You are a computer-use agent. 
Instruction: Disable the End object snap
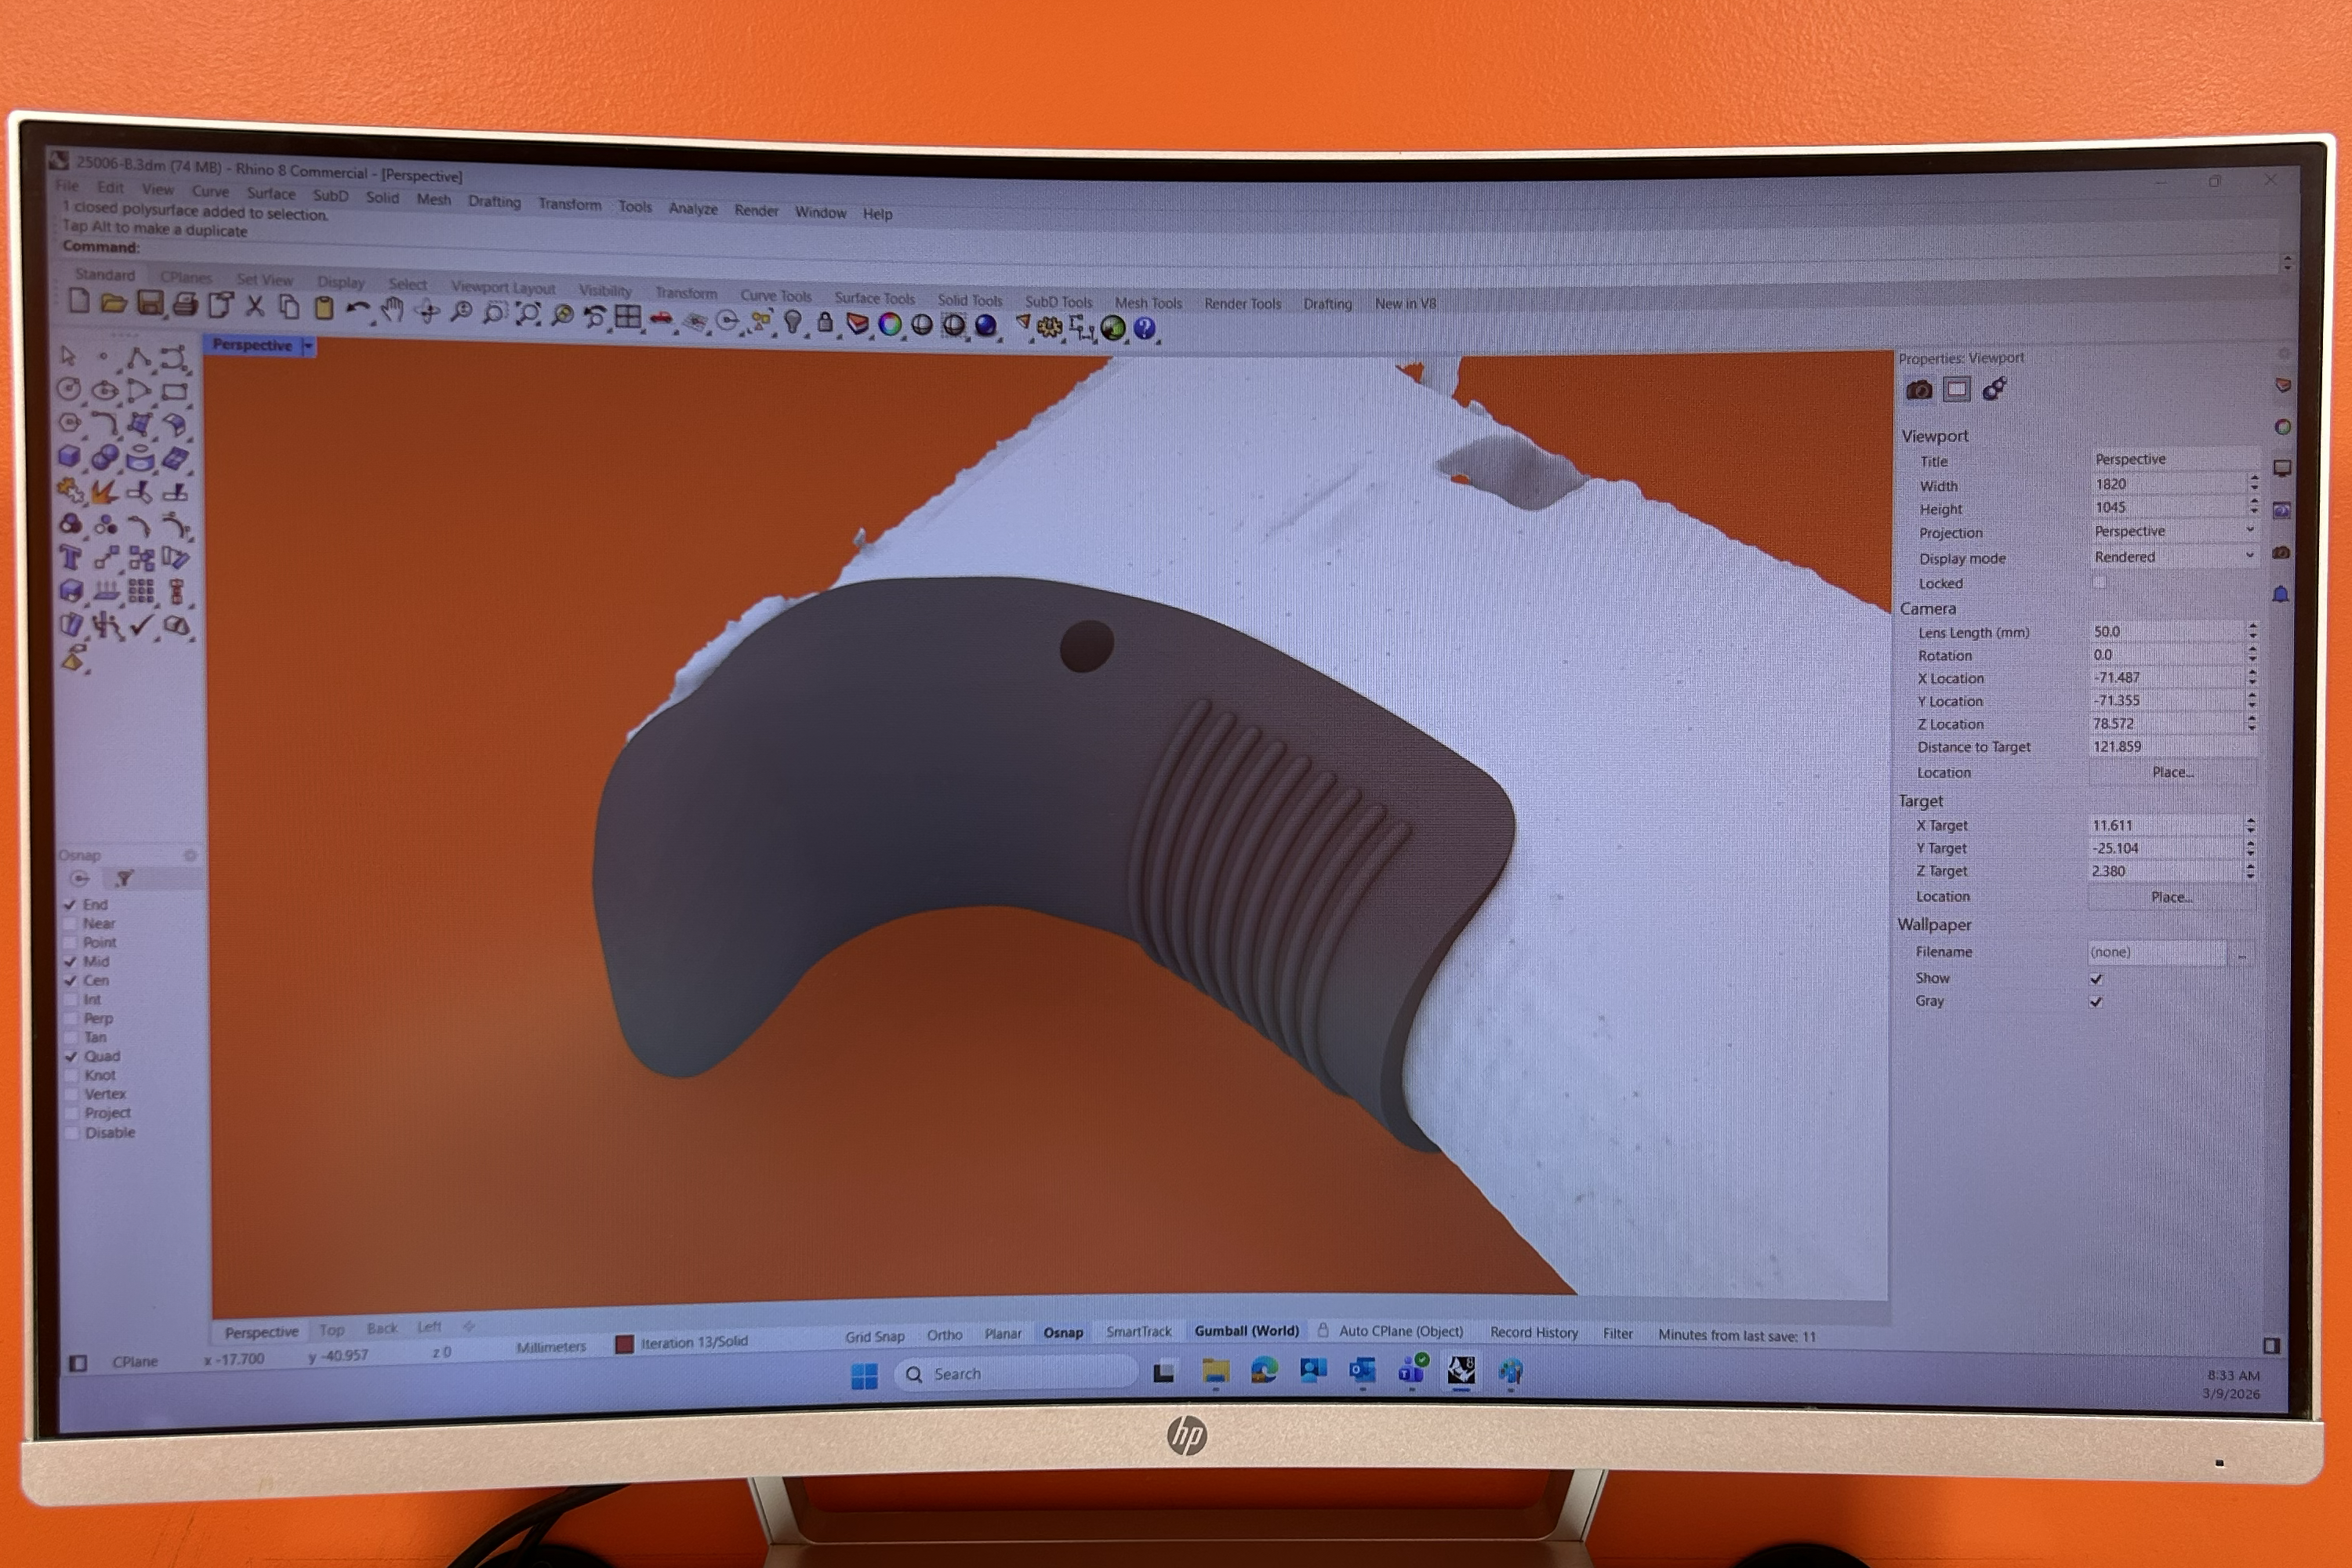pos(71,903)
